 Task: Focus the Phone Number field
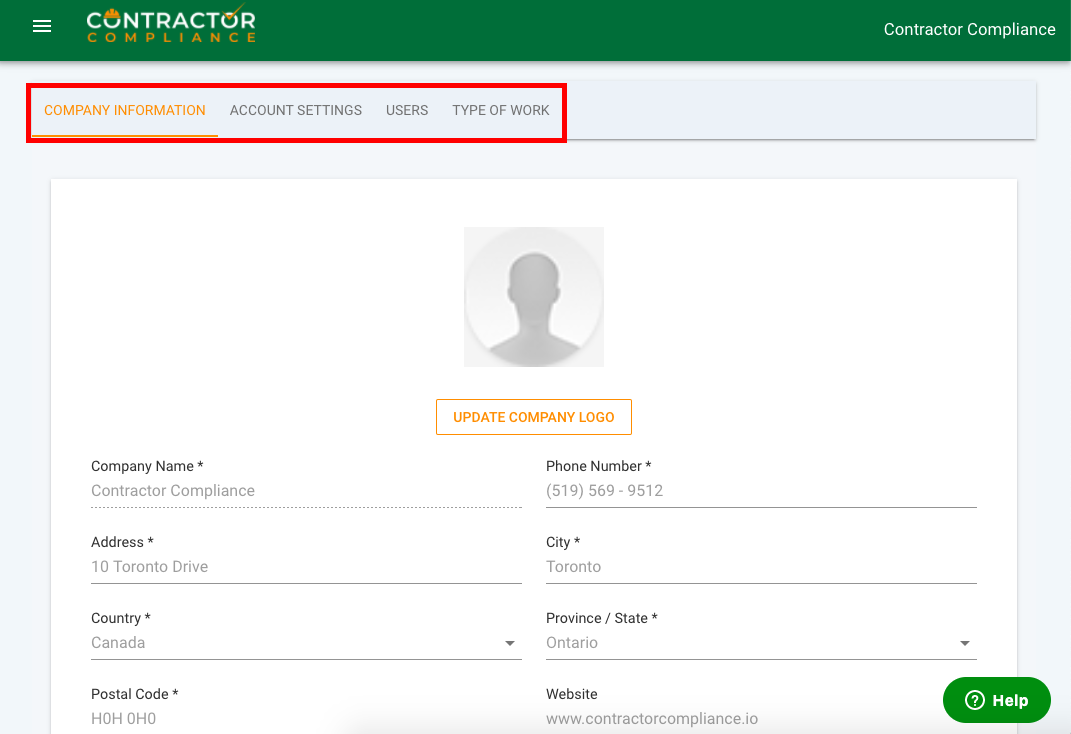click(x=760, y=491)
